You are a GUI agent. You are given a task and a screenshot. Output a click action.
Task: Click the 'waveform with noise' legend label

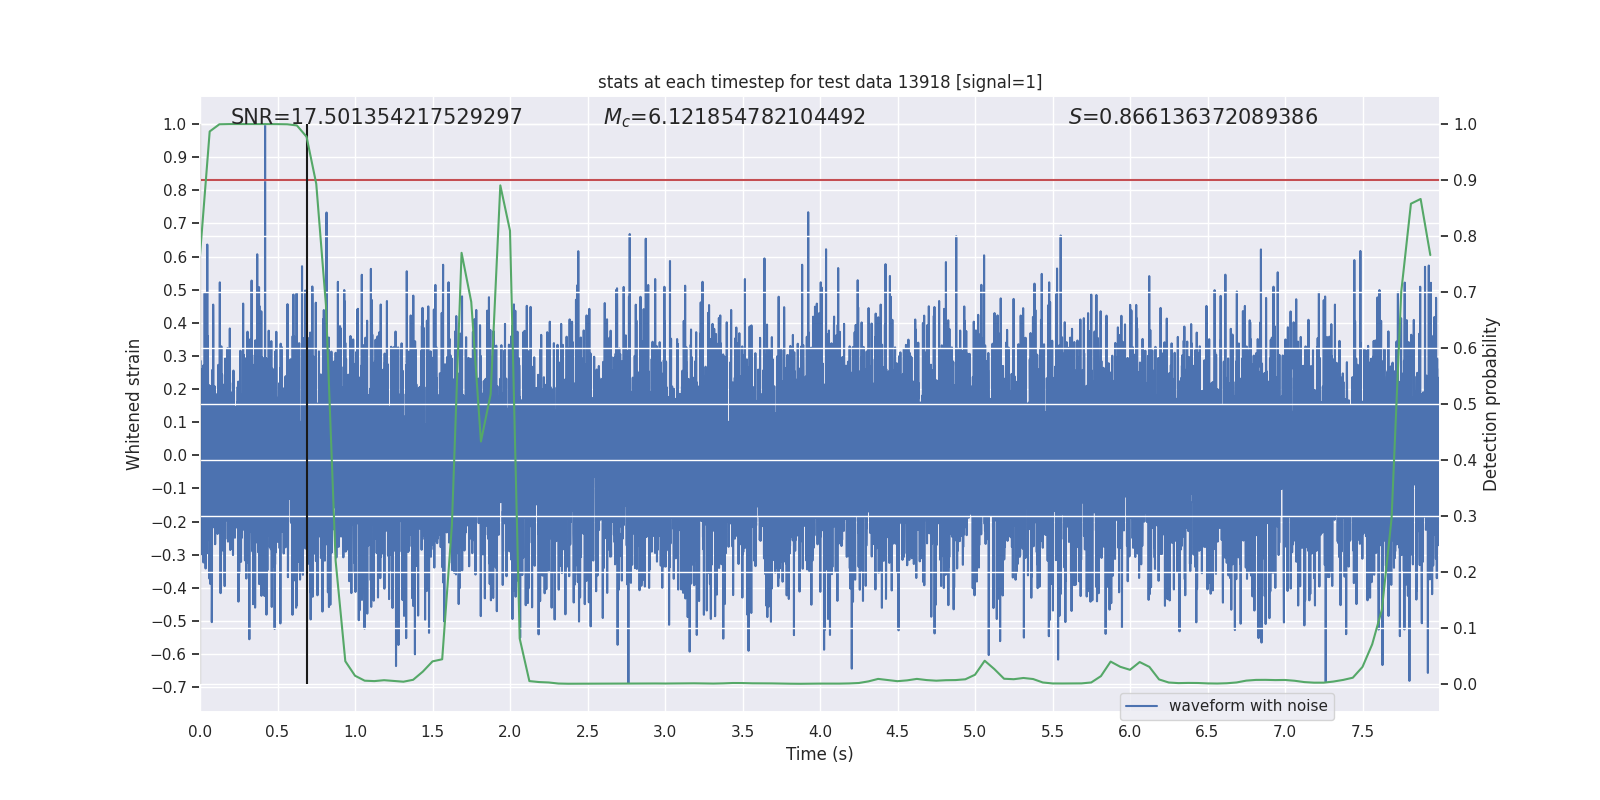click(x=1247, y=706)
